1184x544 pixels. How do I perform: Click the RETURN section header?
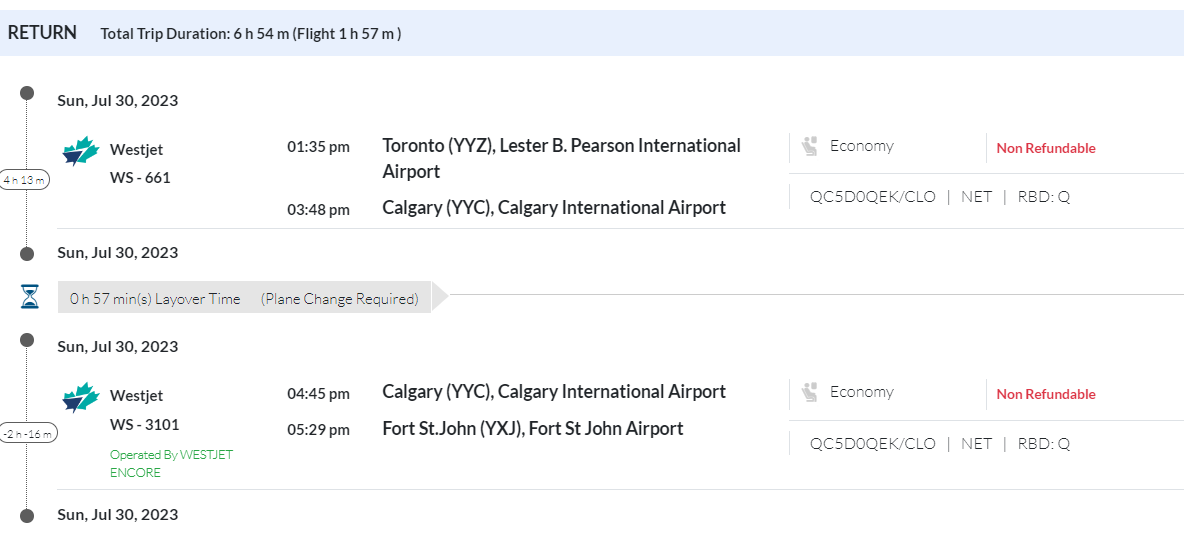point(42,32)
